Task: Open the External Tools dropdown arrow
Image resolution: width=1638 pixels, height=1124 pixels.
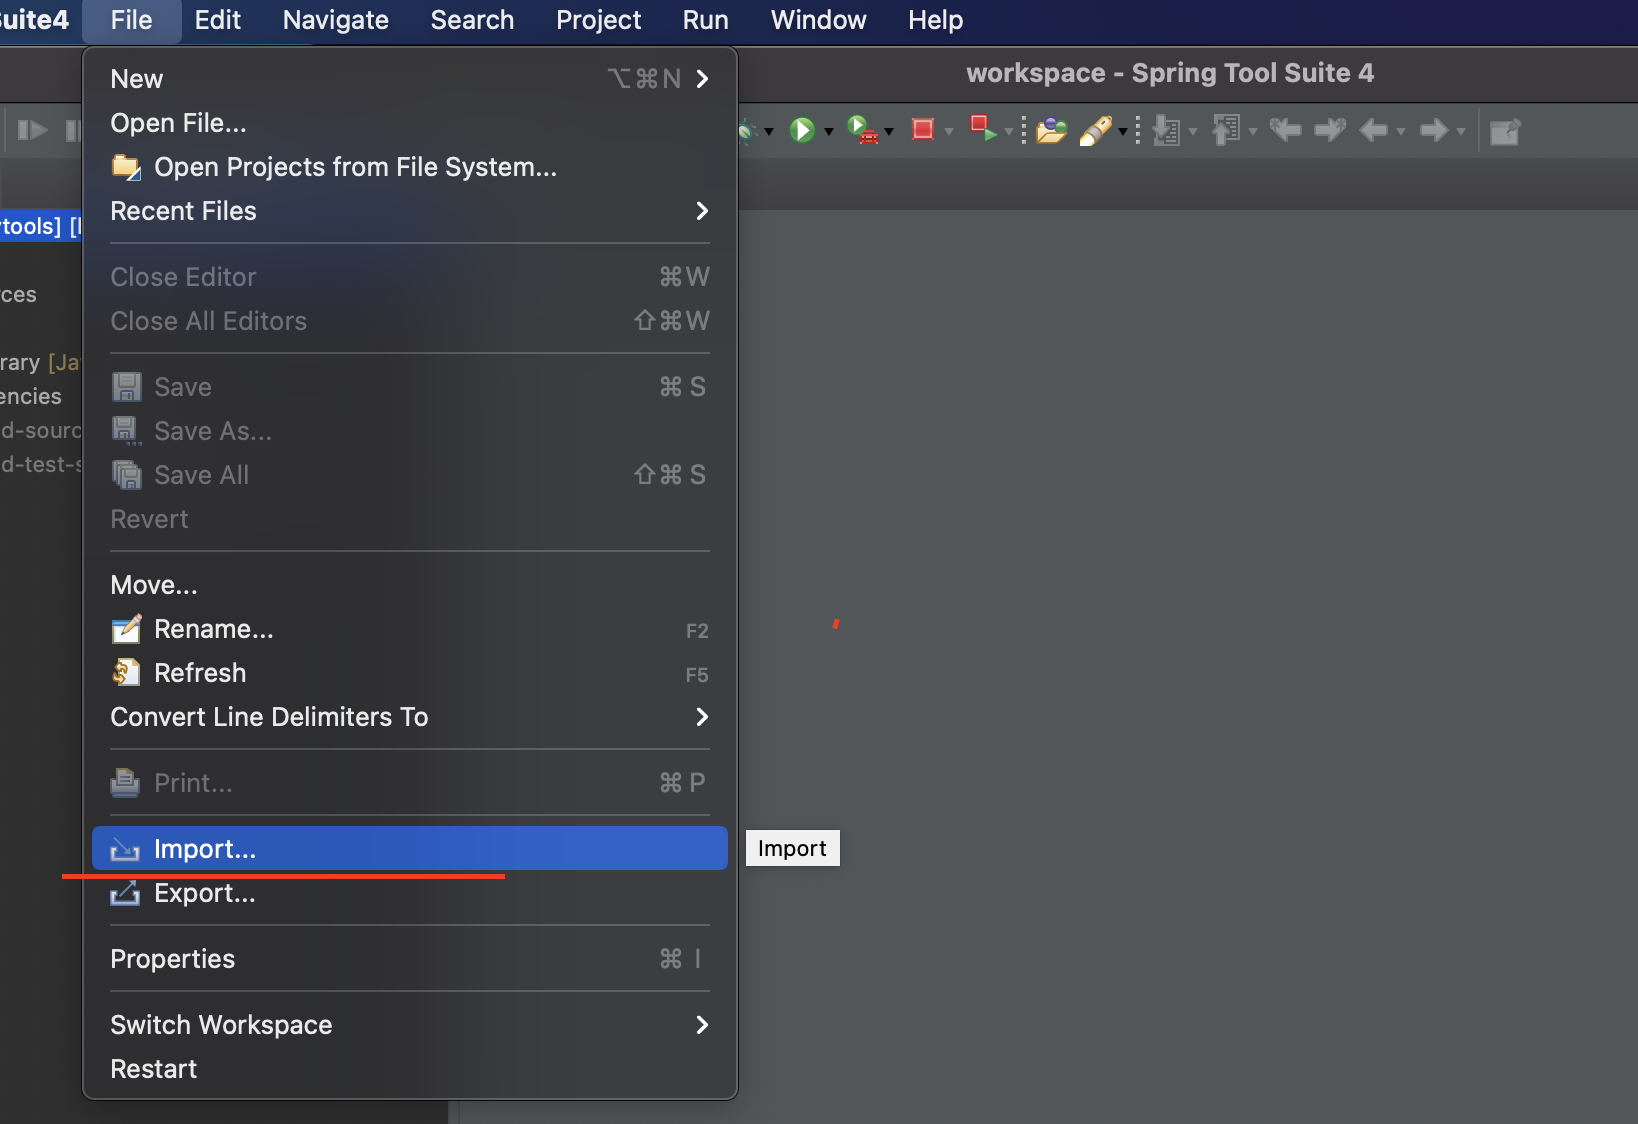Action: (x=889, y=132)
